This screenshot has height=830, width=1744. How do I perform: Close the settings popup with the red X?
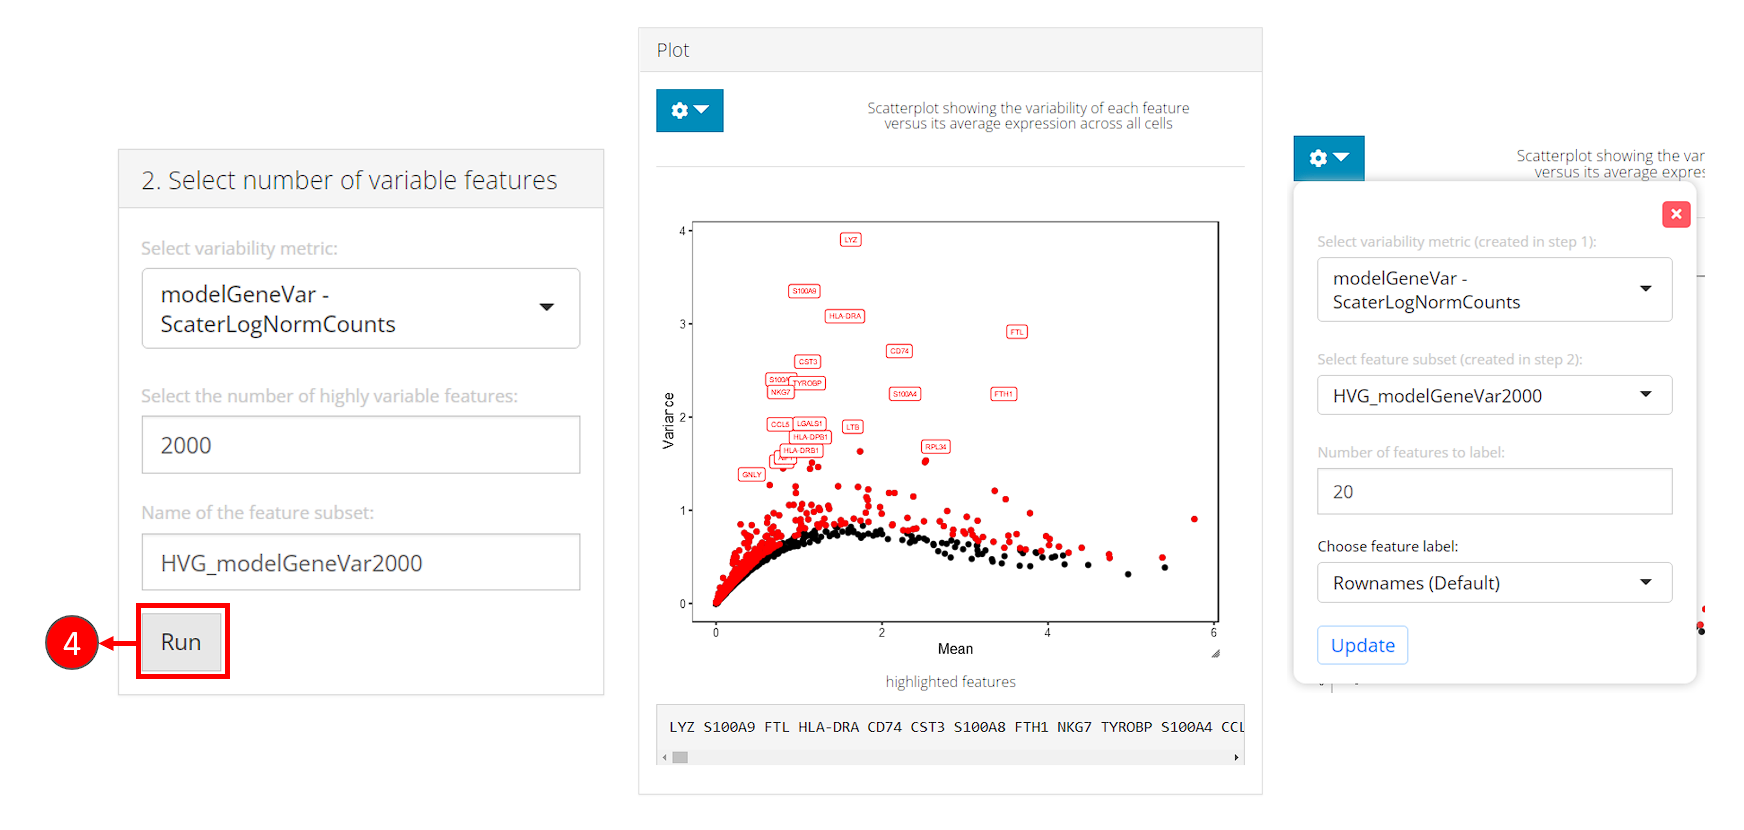pyautogui.click(x=1676, y=214)
